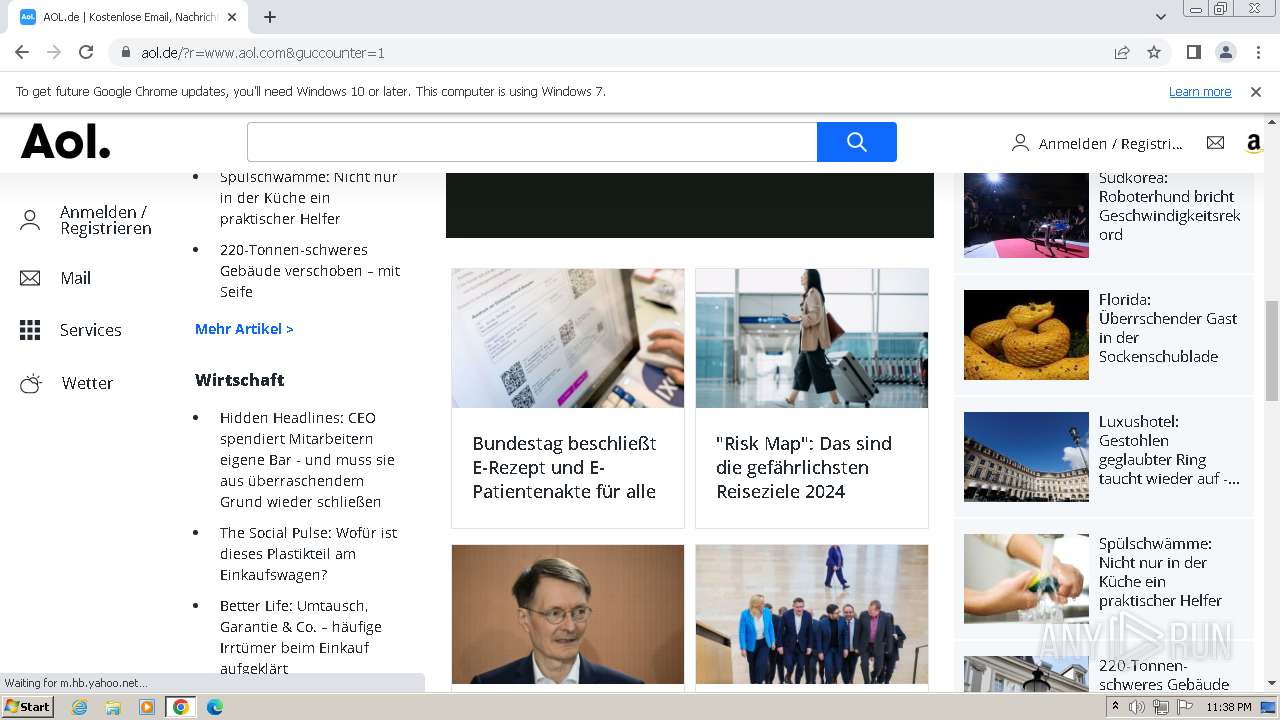Open Windows Explorer folder in taskbar
Screen dimensions: 1280x720
tap(113, 707)
